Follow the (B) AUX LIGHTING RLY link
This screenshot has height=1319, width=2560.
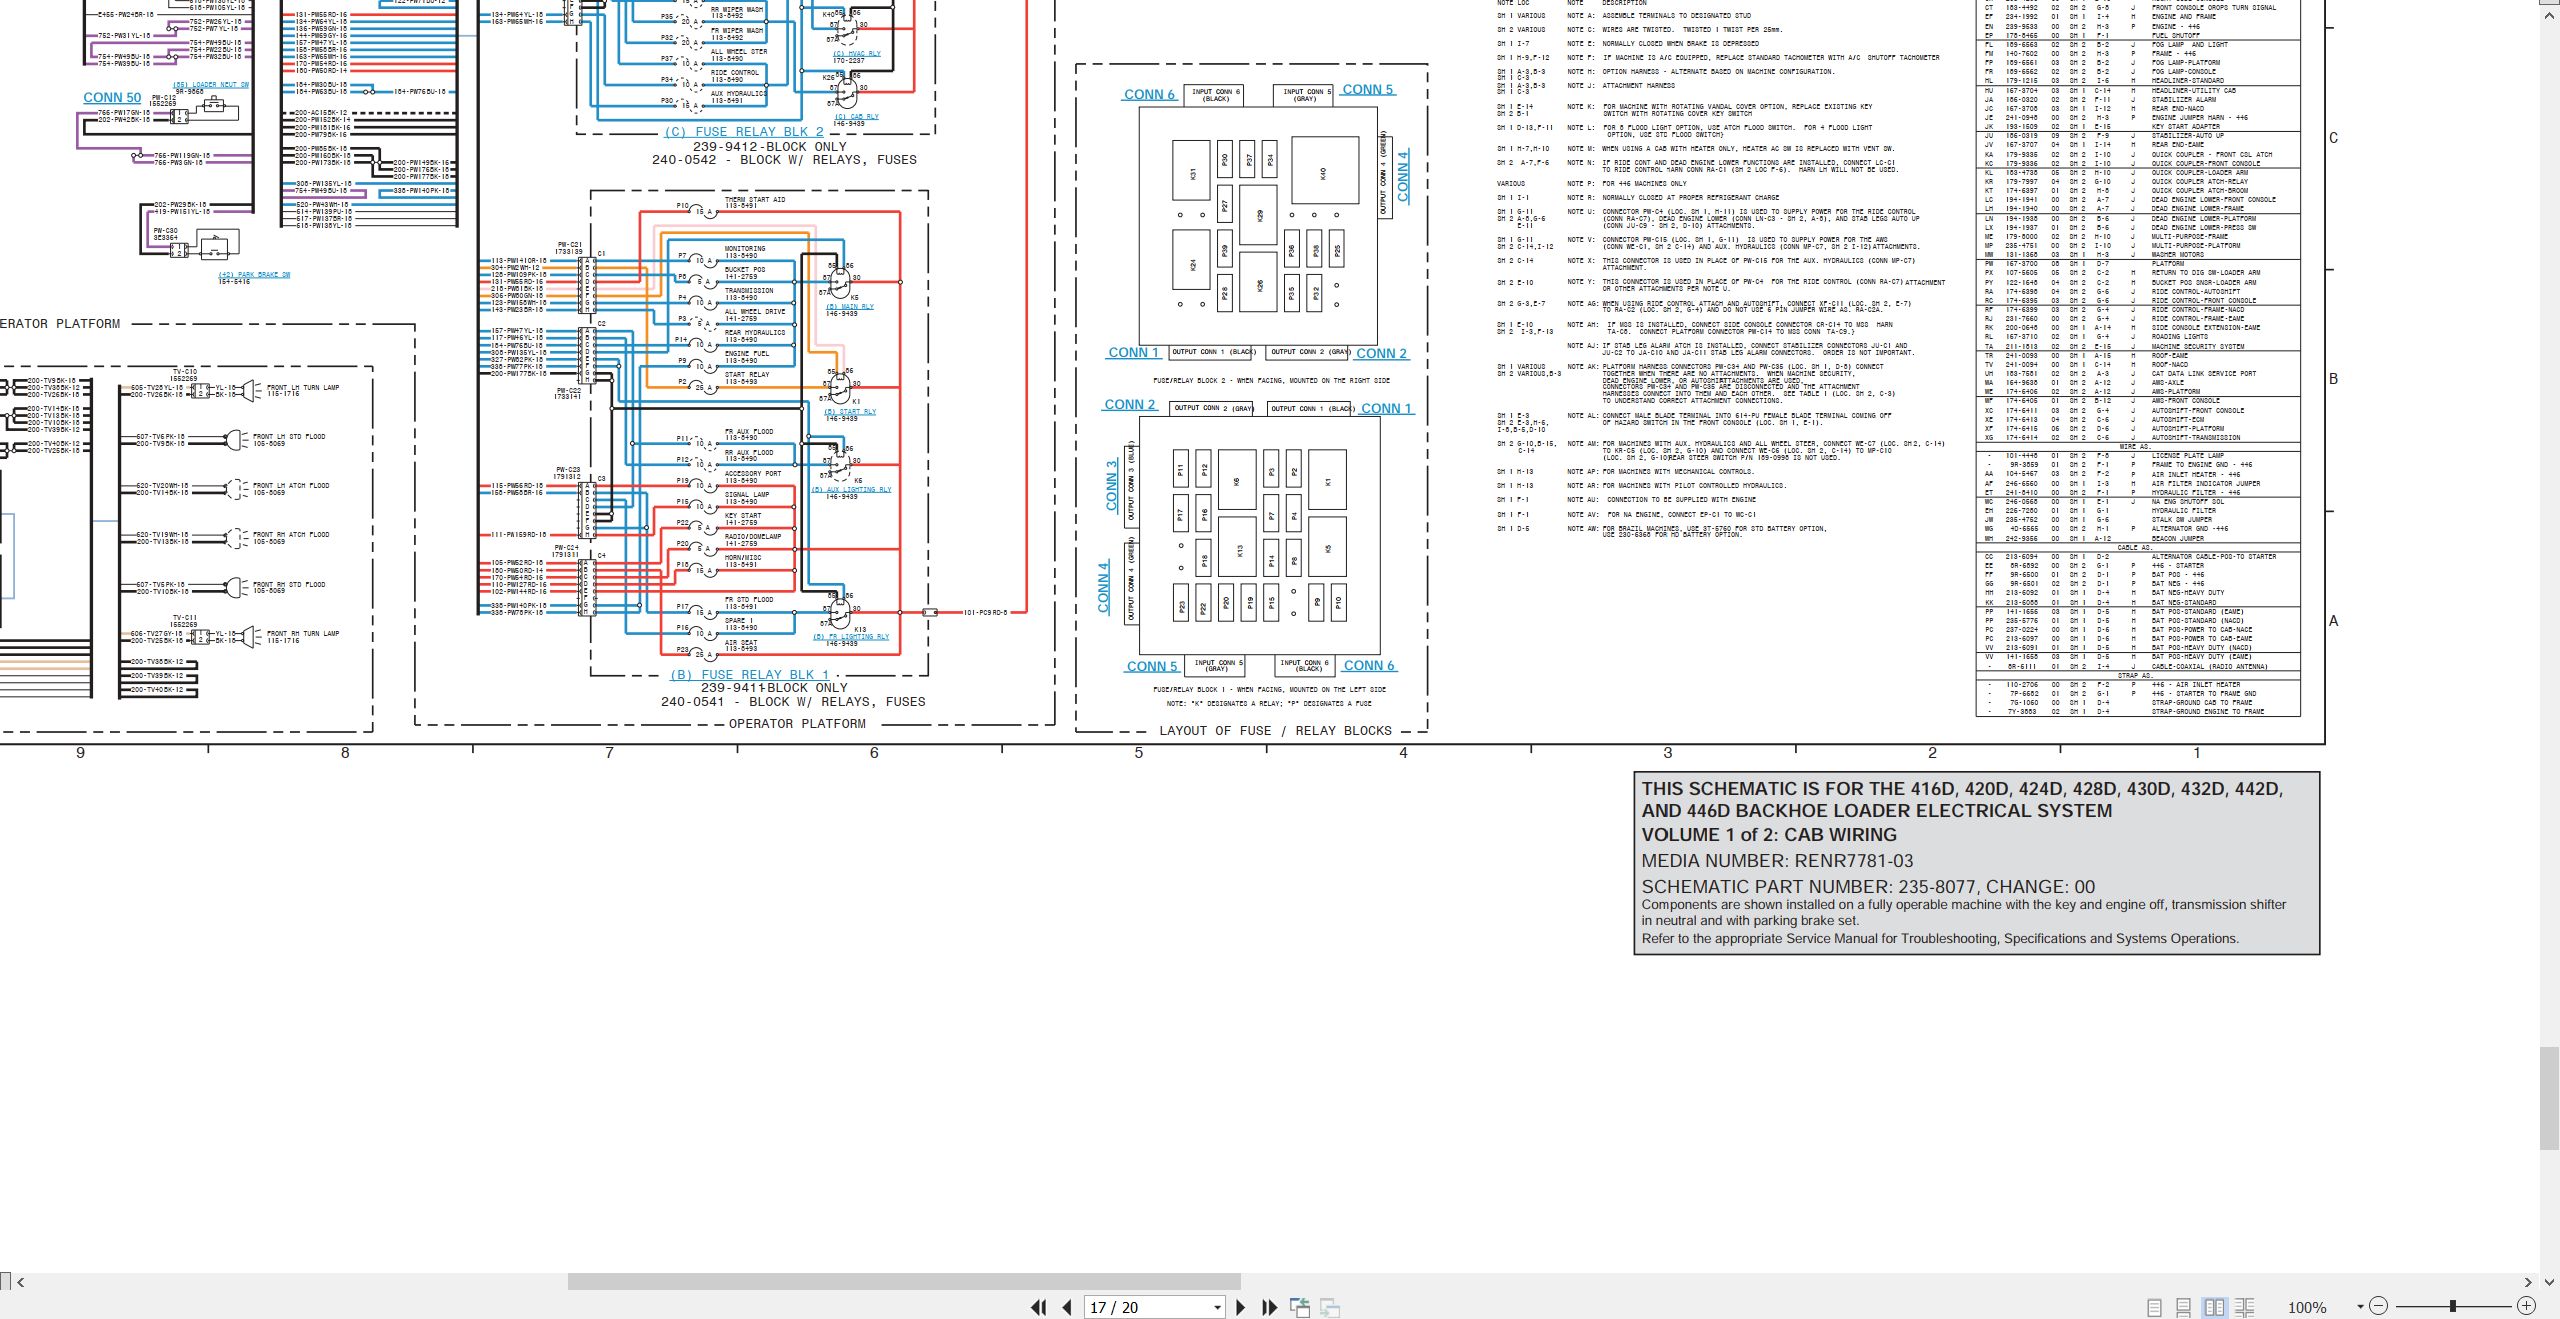click(x=851, y=490)
